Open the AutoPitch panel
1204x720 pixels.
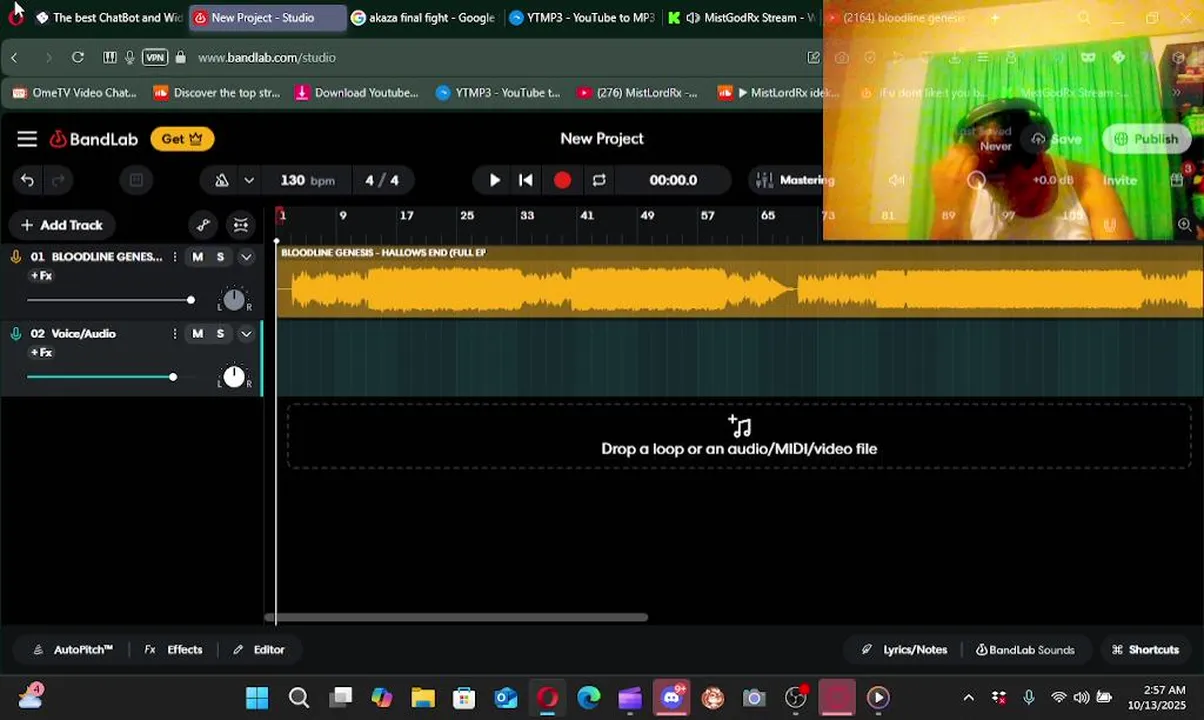click(x=73, y=650)
